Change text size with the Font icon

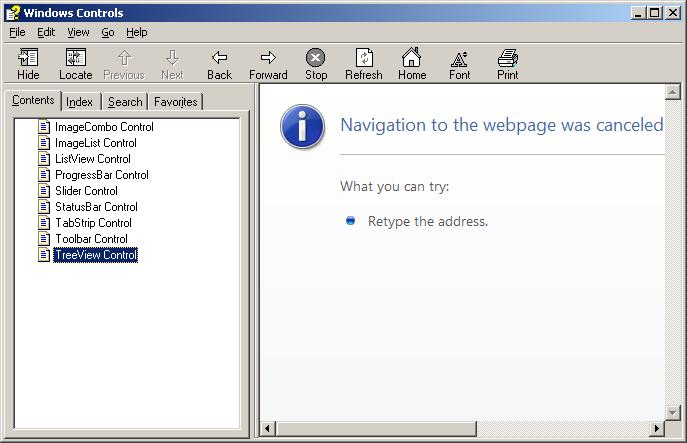pos(459,59)
